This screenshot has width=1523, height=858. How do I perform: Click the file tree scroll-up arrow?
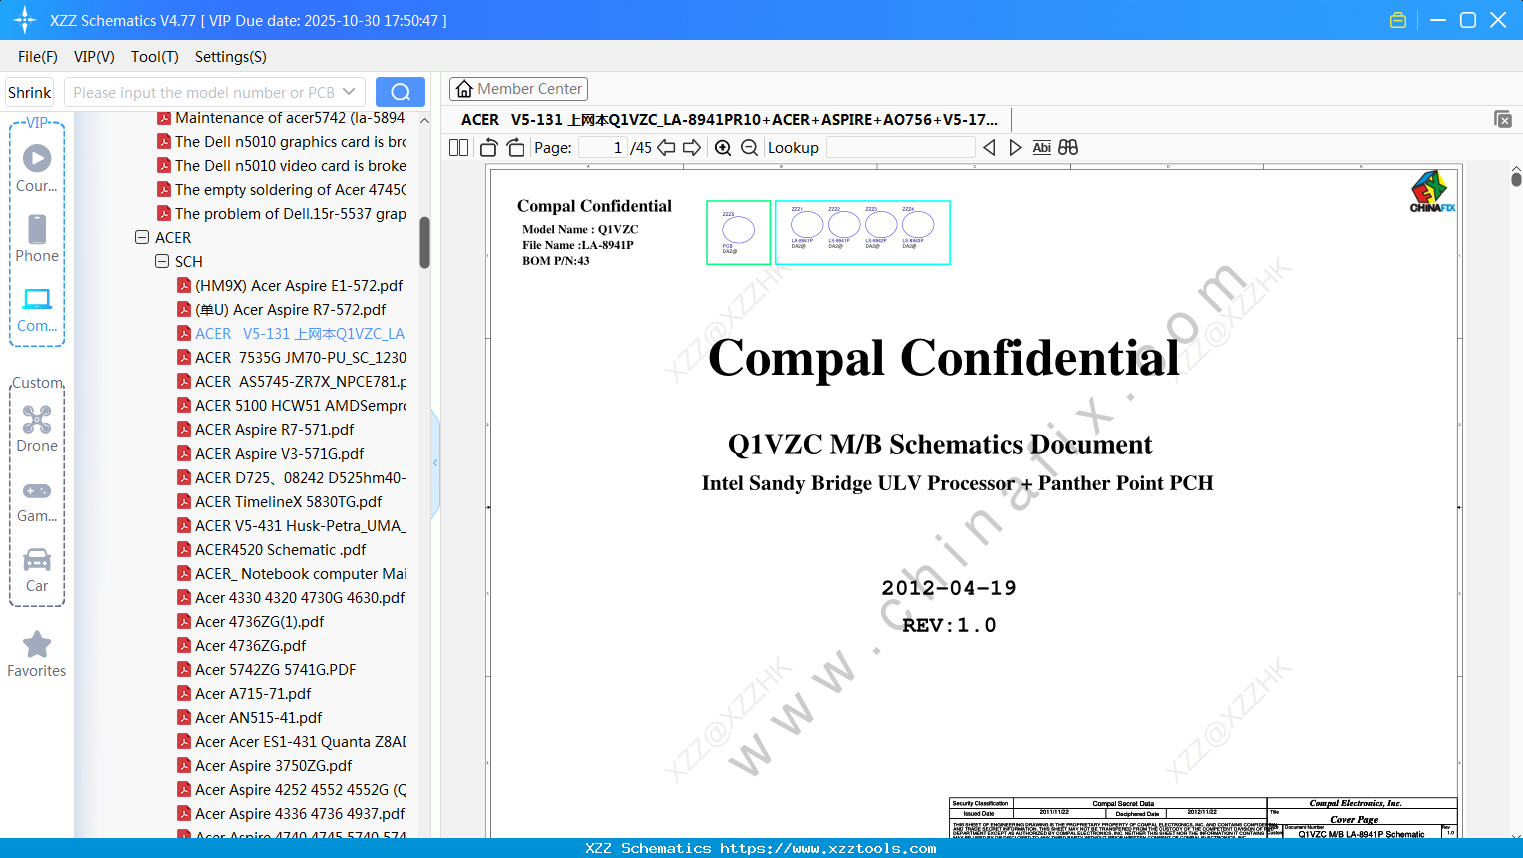click(x=424, y=120)
